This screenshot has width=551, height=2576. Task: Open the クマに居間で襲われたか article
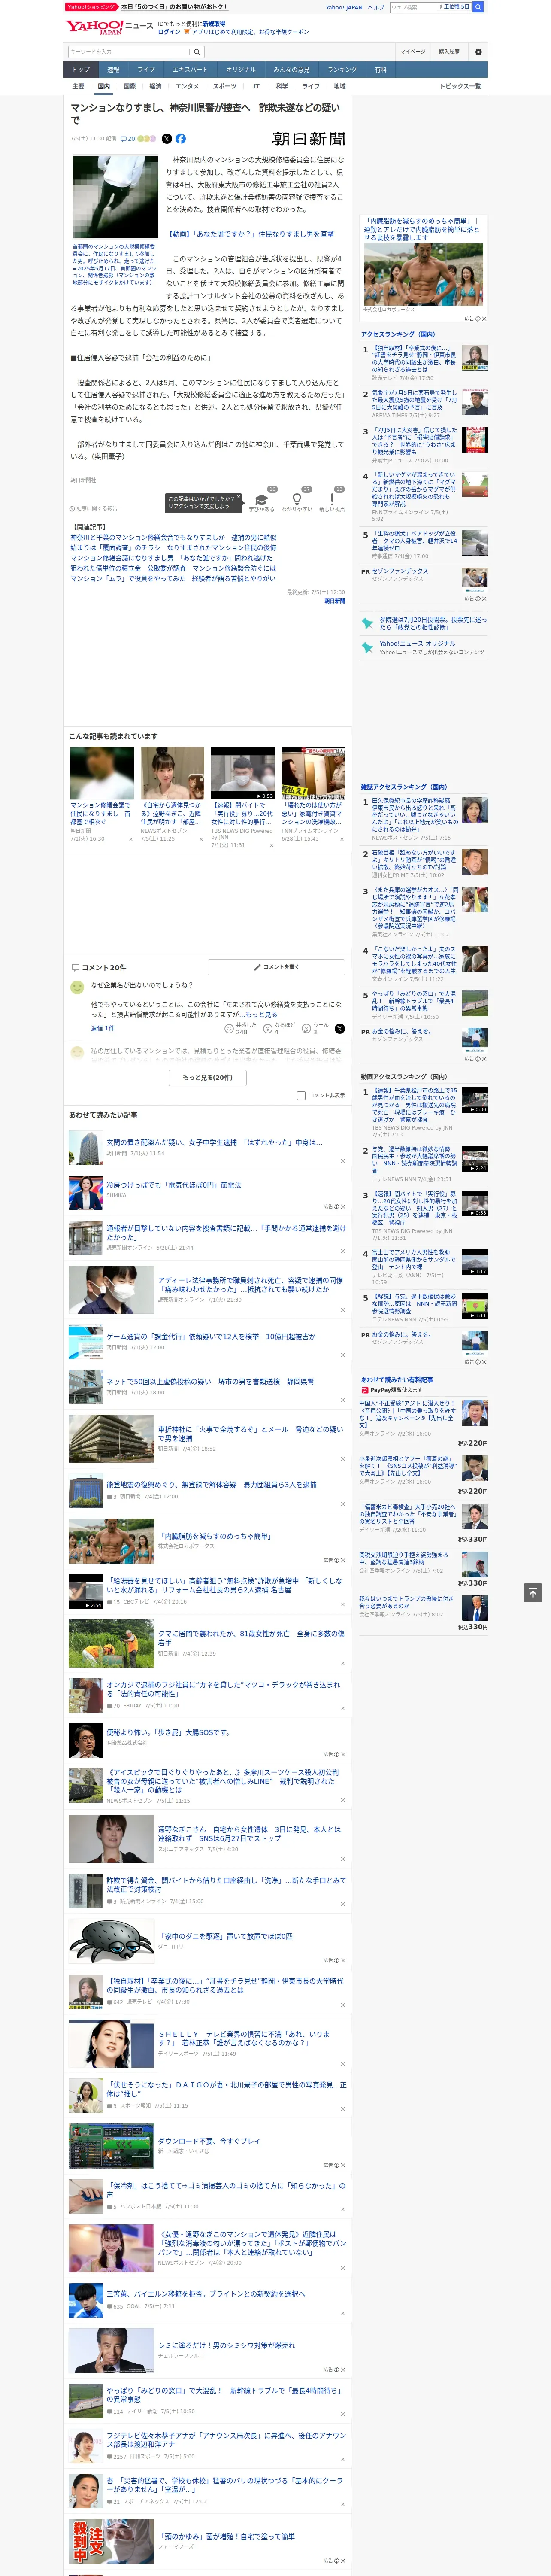250,1638
